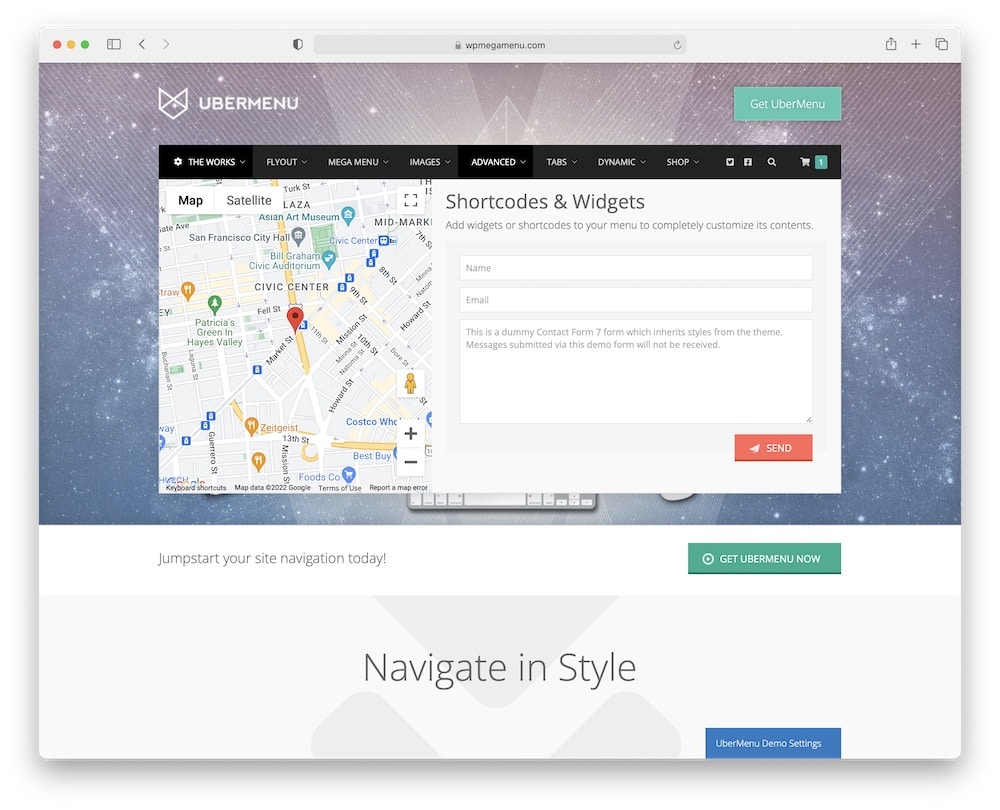
Task: Select the Street View pegman icon
Action: 411,383
